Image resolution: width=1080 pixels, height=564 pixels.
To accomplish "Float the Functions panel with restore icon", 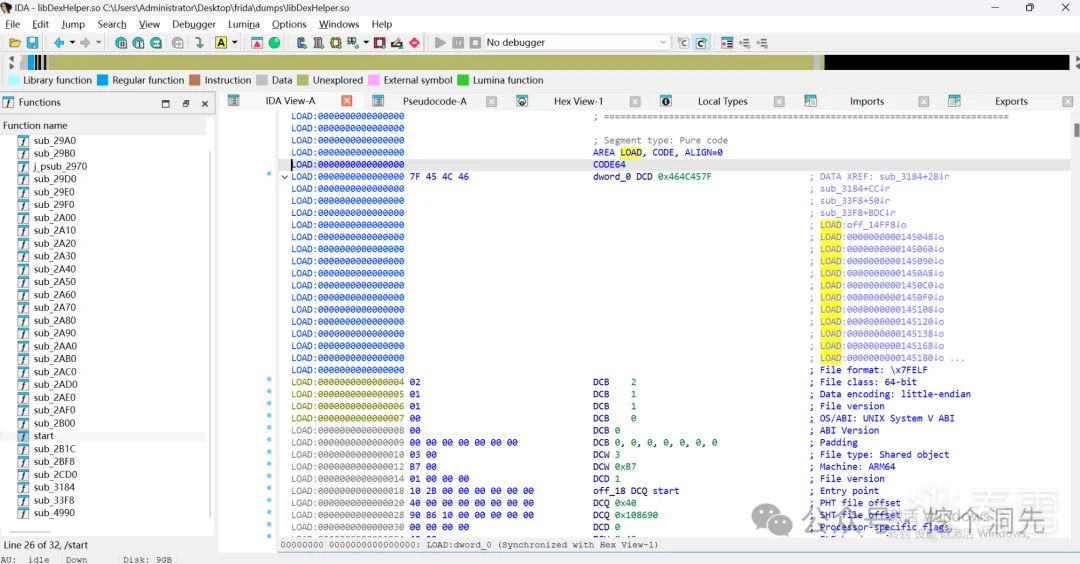I will [x=185, y=103].
